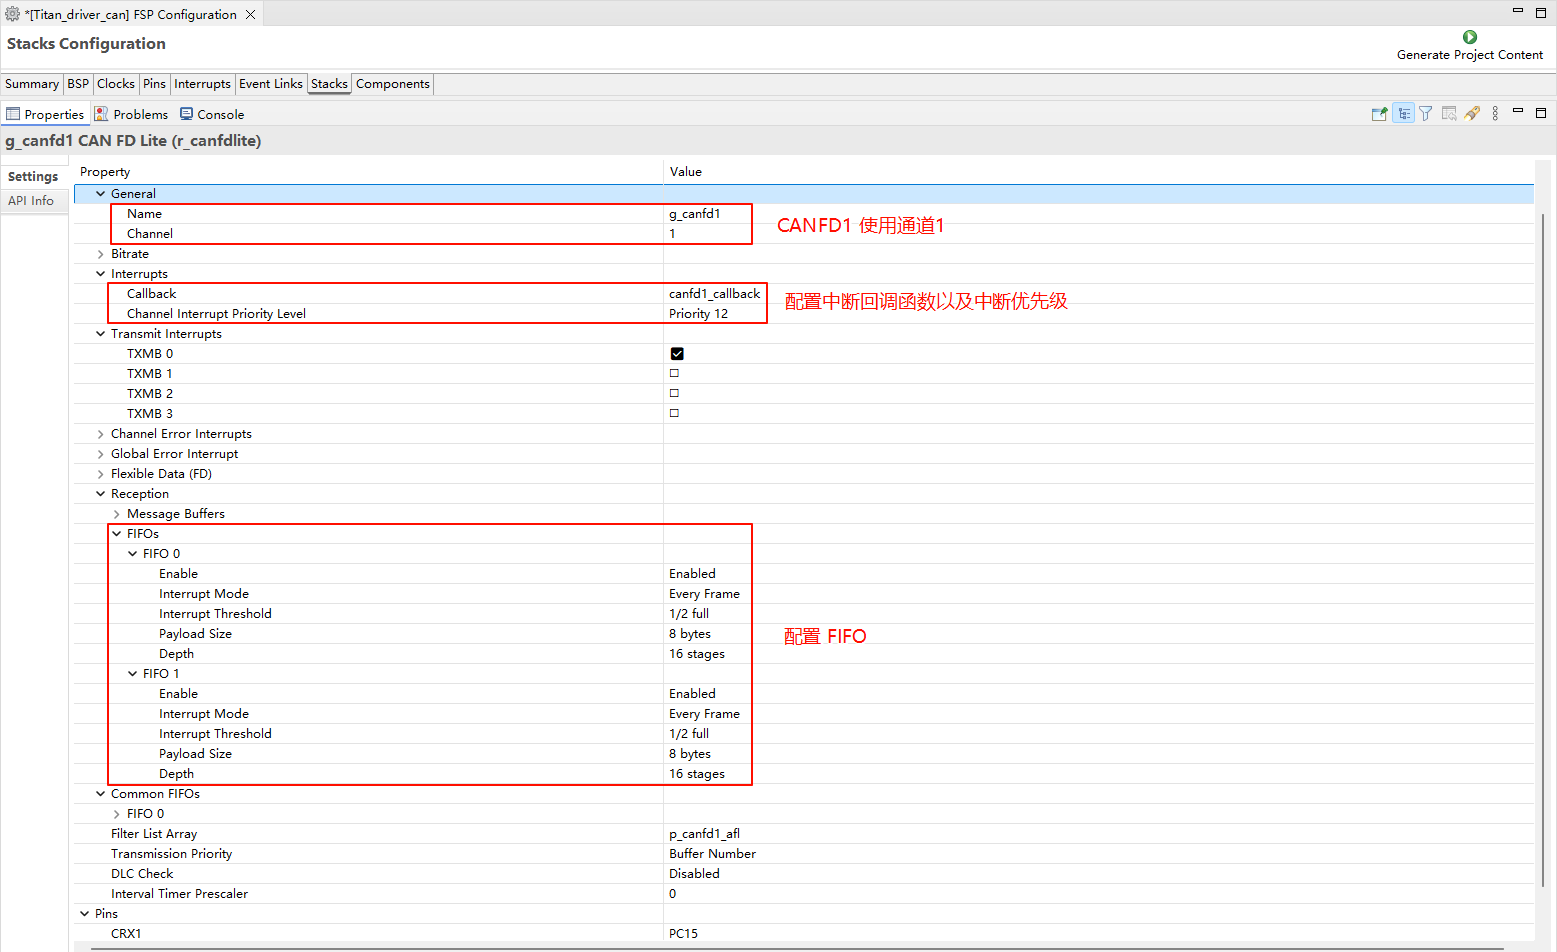Expand Channel Error Interrupts group
Screen dimensions: 1557x952
[x=100, y=434]
